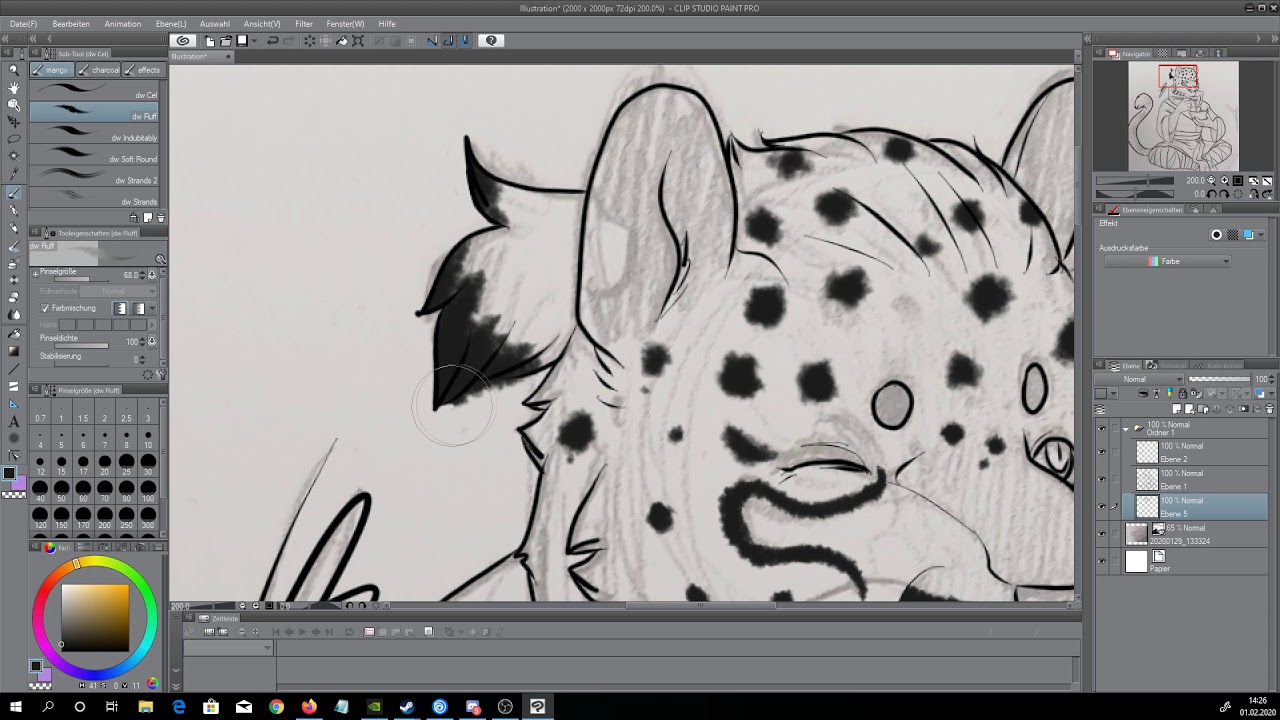The height and width of the screenshot is (720, 1280).
Task: Open Datei menu
Action: 23,23
